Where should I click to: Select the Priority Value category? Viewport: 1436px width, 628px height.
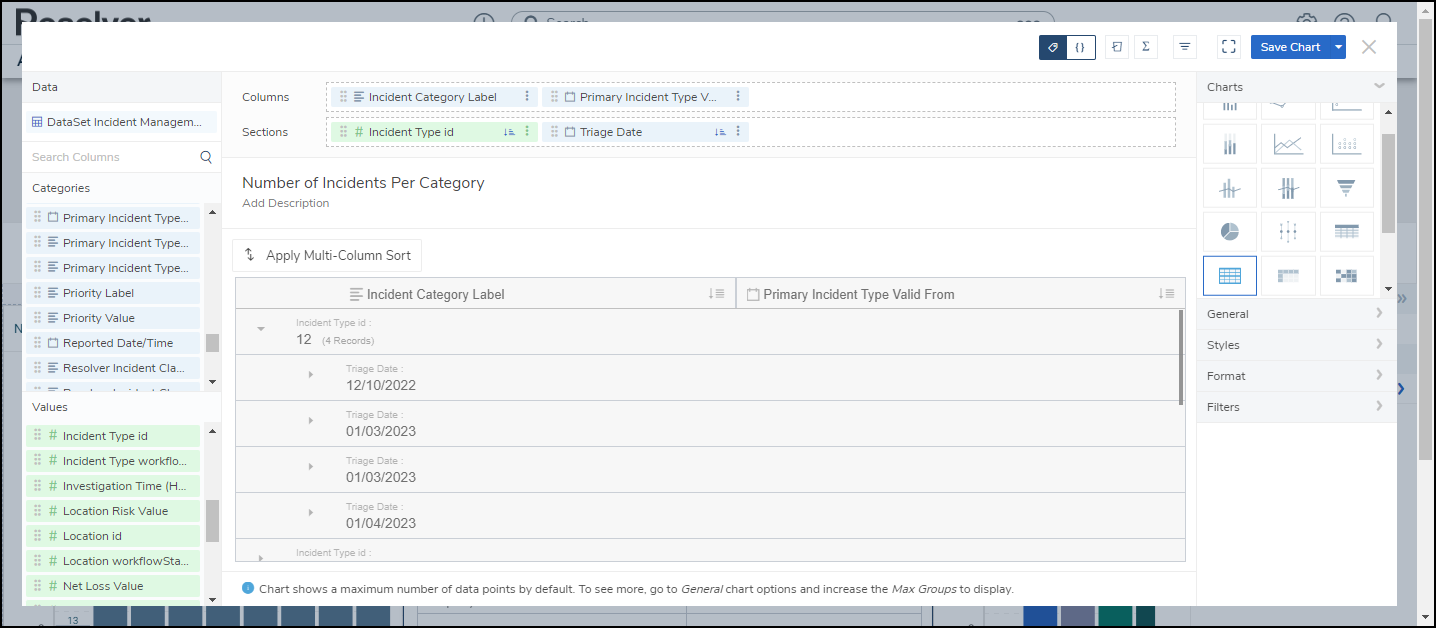click(113, 318)
